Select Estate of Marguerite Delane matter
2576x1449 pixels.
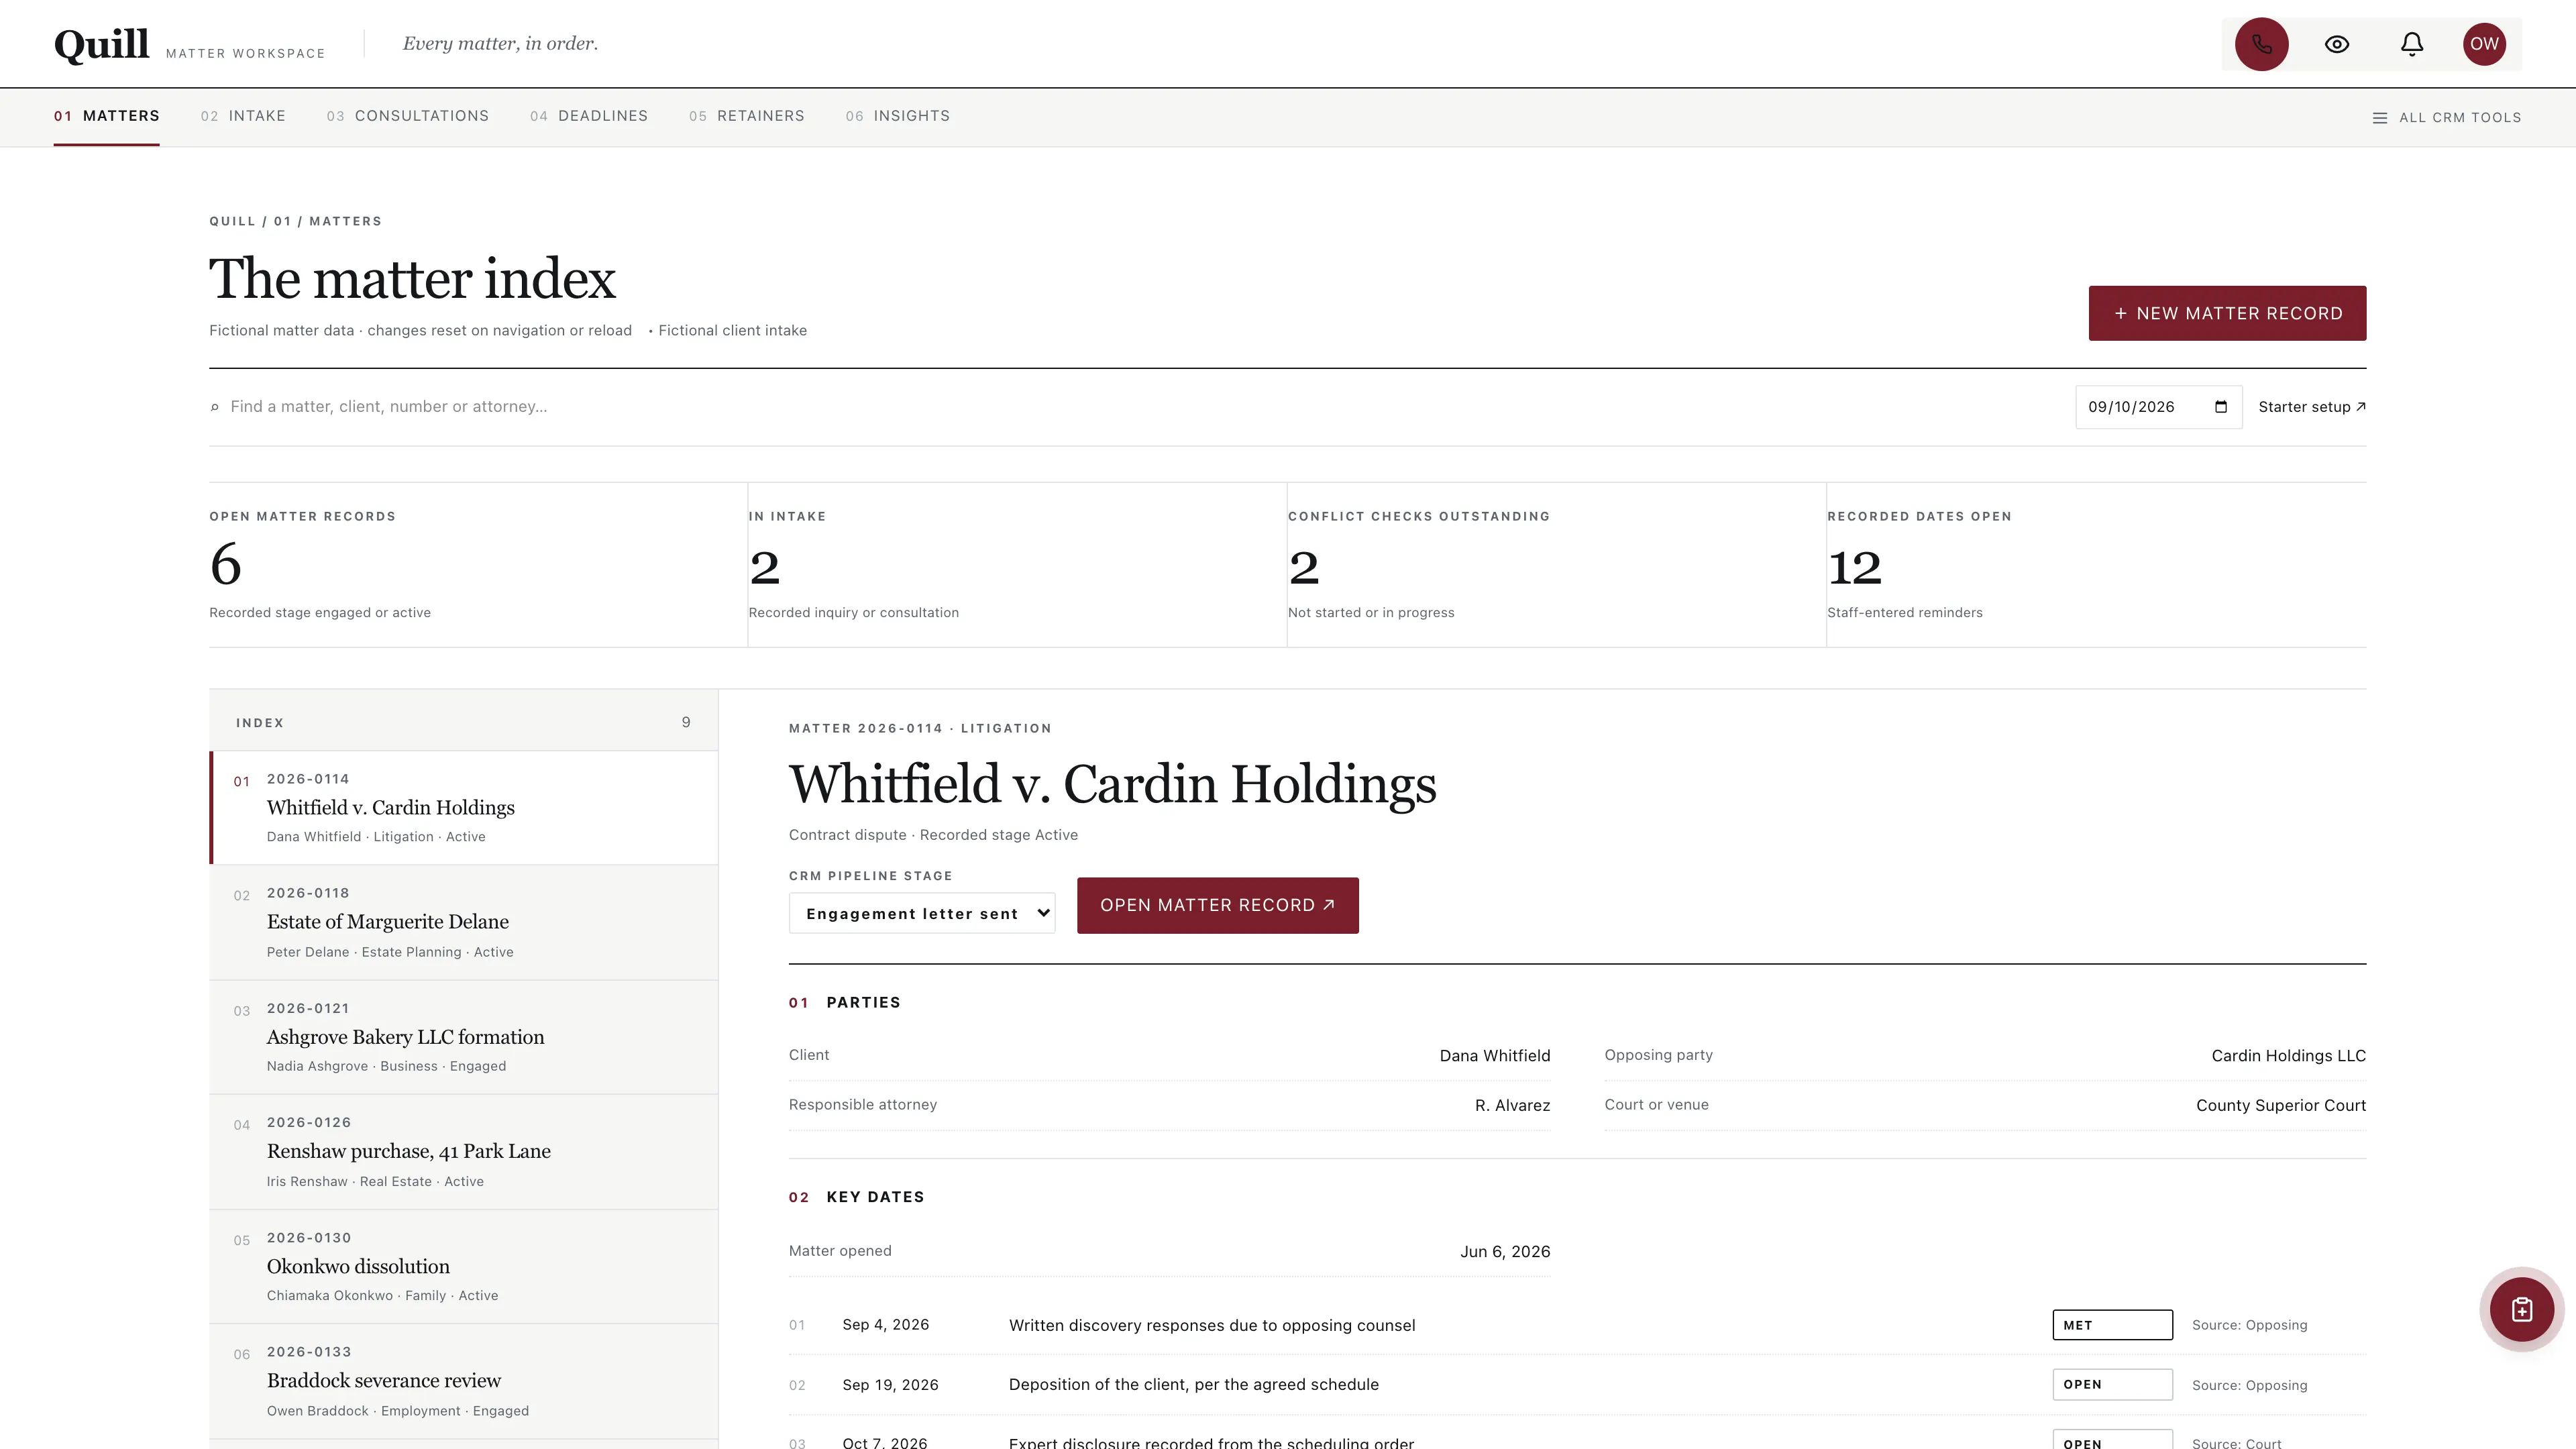pos(464,922)
